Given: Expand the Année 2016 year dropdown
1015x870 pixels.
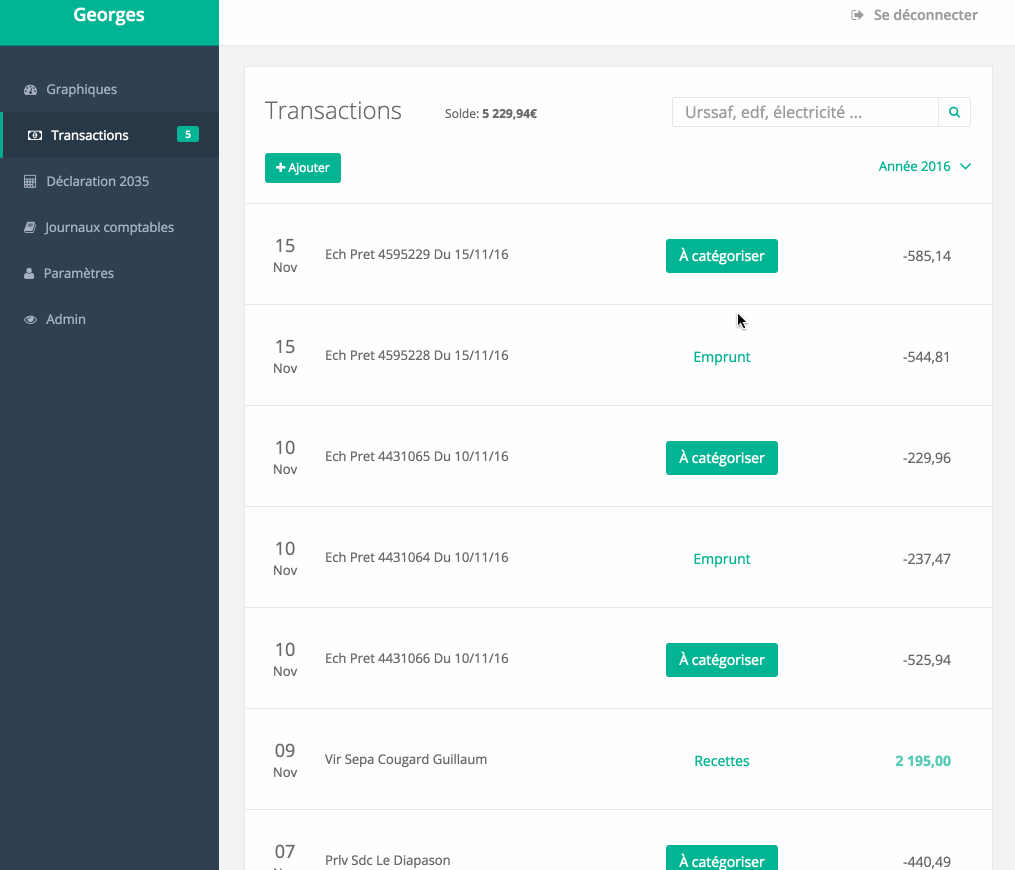Looking at the screenshot, I should [x=914, y=167].
